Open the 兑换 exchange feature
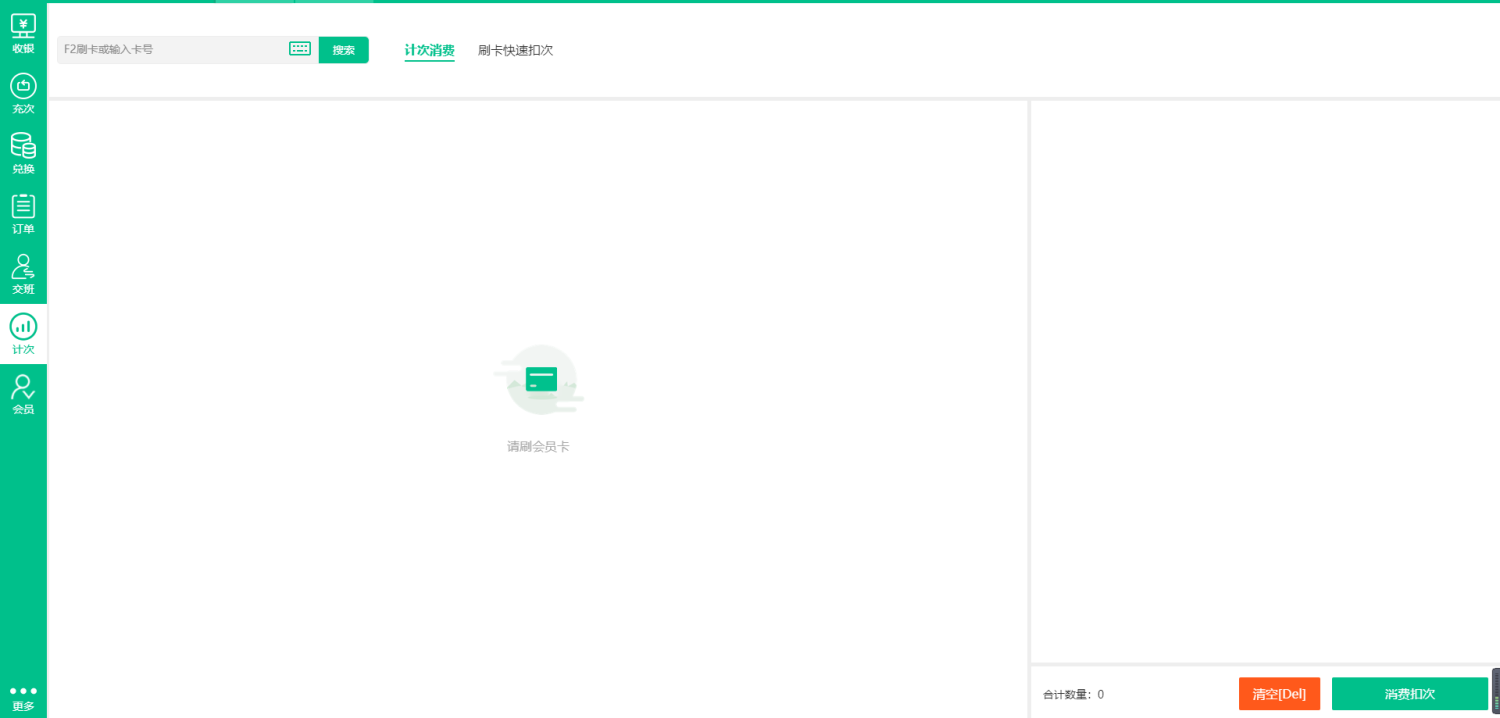This screenshot has height=718, width=1500. point(23,152)
